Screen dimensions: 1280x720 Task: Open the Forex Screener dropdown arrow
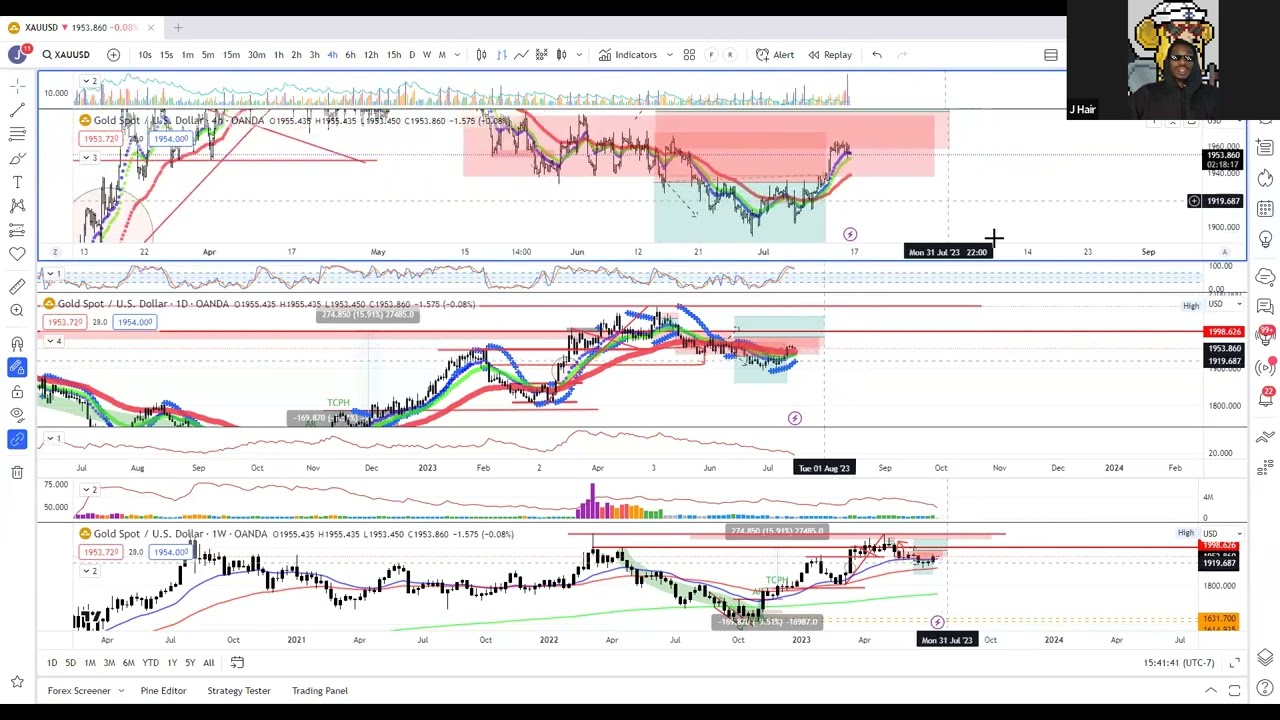tap(121, 691)
